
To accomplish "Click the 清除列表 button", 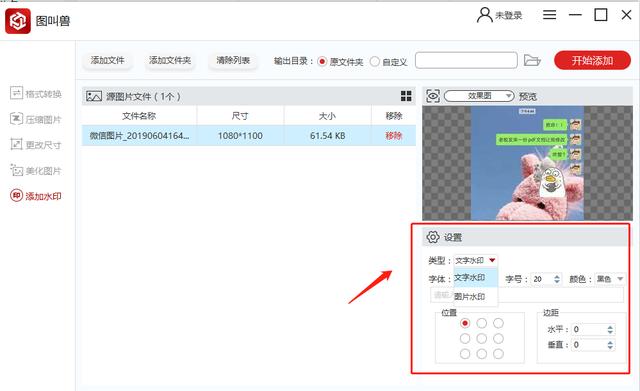I will point(233,60).
